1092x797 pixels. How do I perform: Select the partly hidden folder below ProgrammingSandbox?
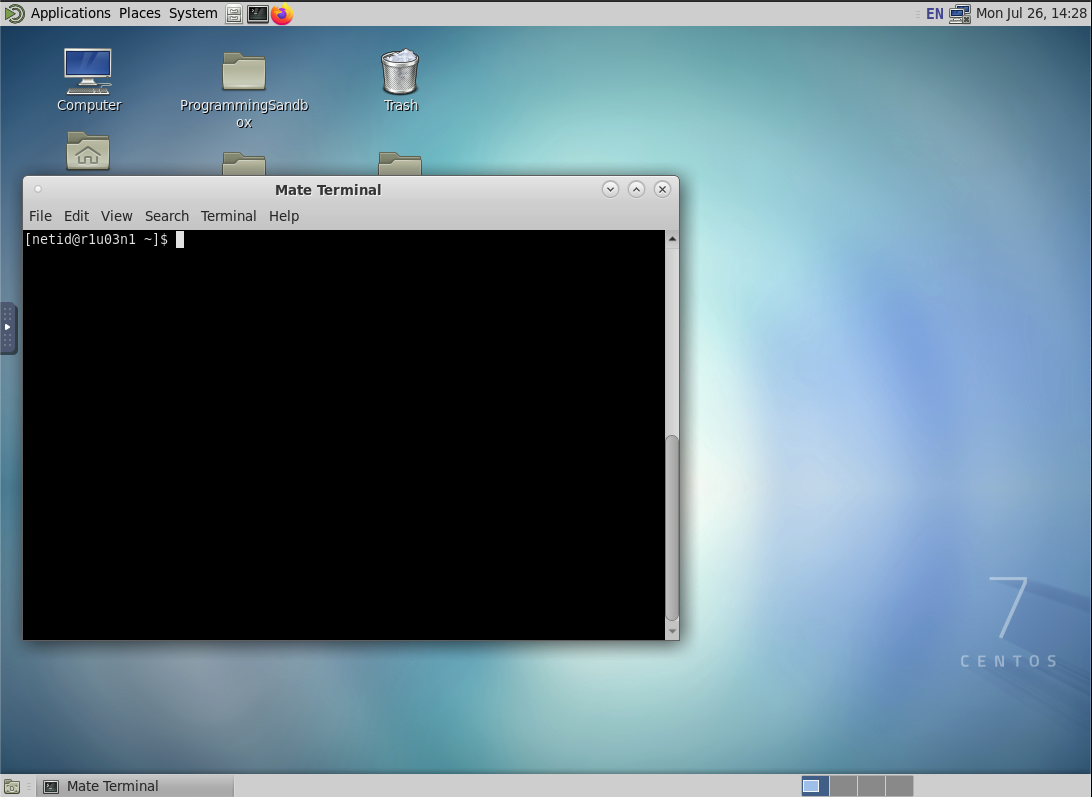pos(244,164)
